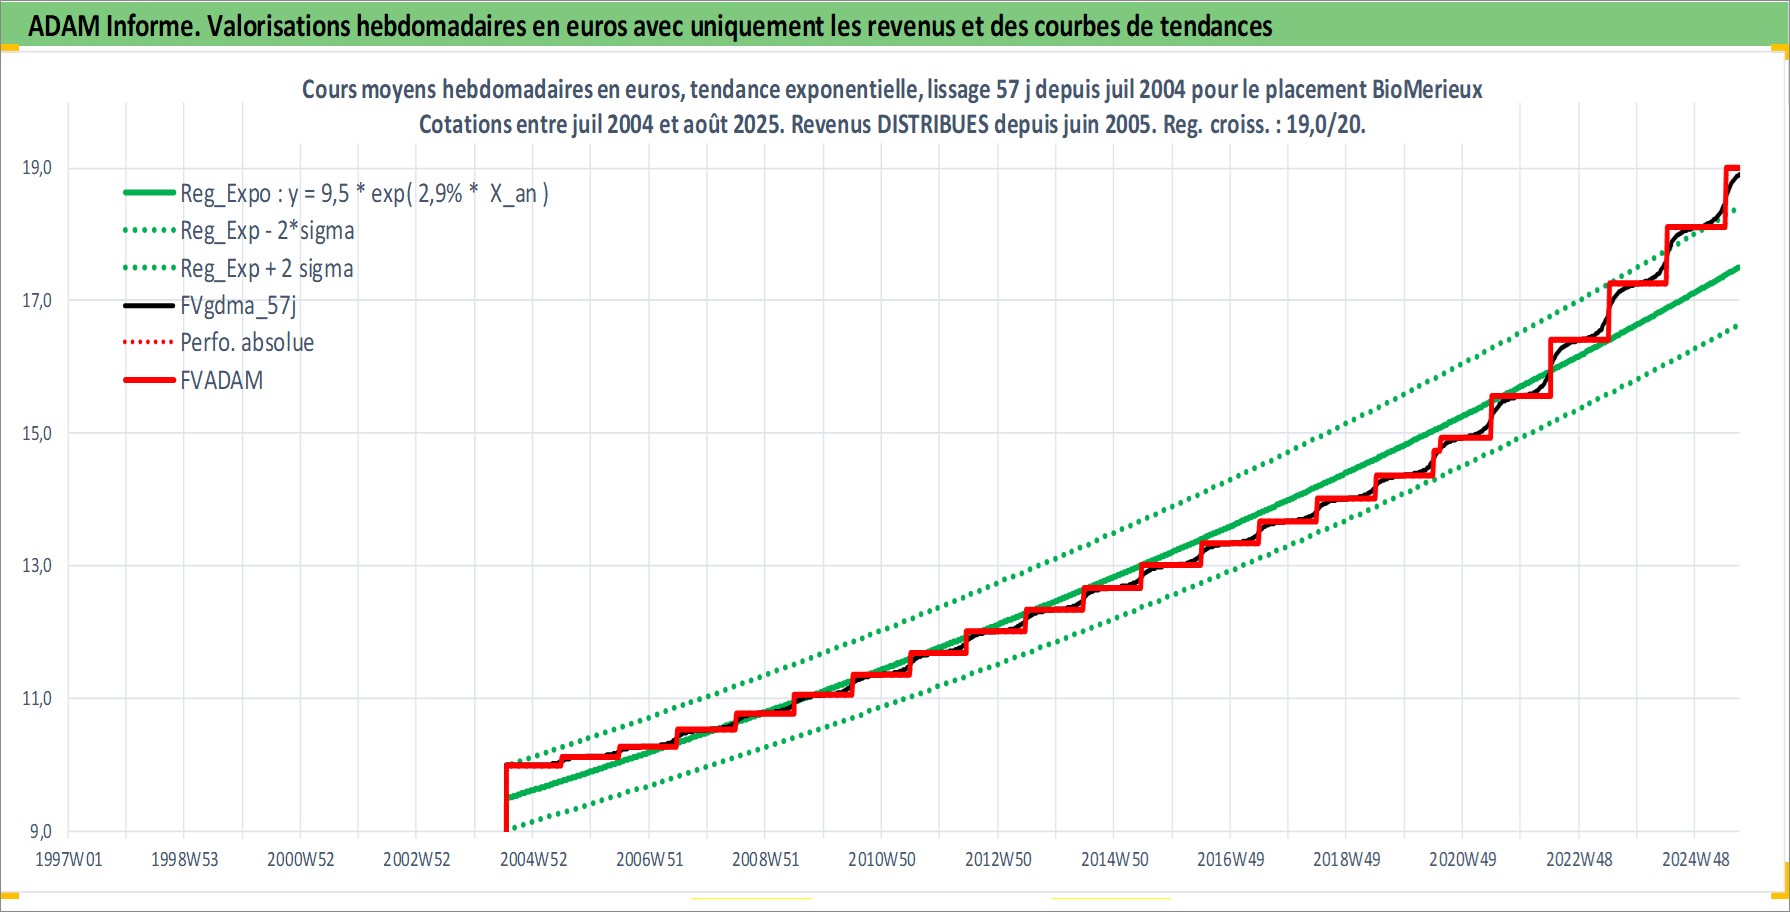This screenshot has height=912, width=1790.
Task: Click x-axis label '2002W52'
Action: tap(417, 859)
